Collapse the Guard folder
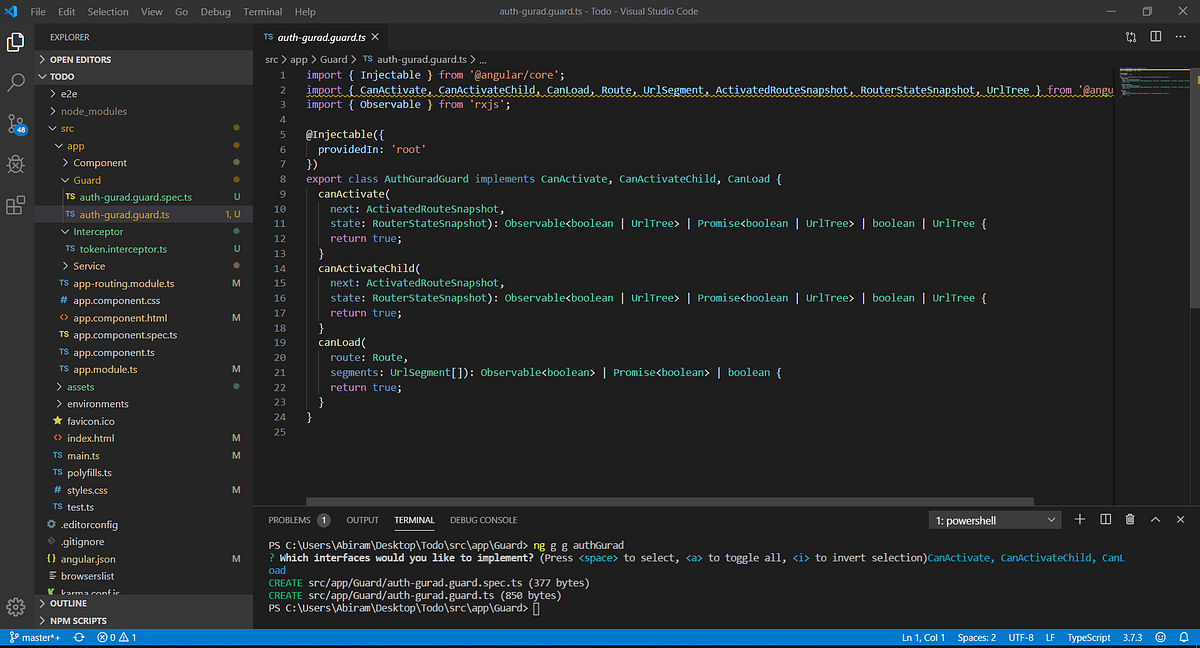 click(86, 180)
